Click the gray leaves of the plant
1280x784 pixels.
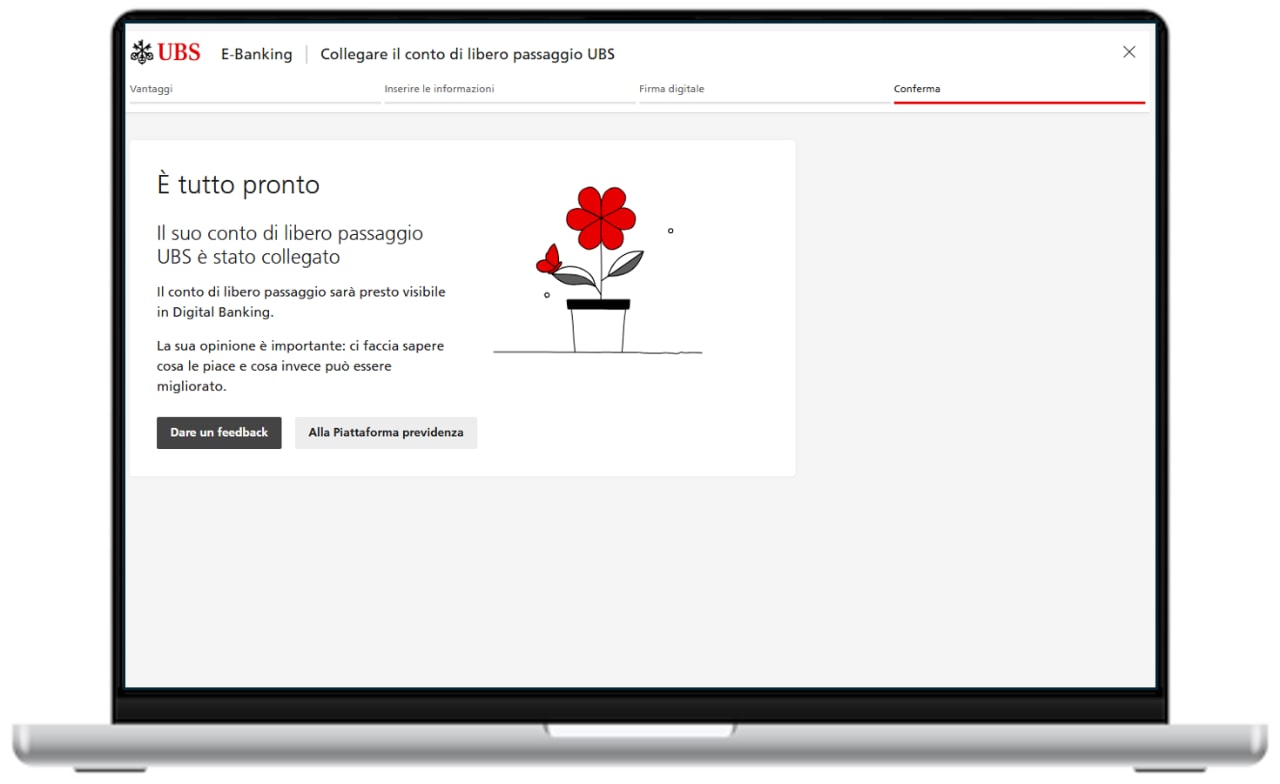pos(624,265)
